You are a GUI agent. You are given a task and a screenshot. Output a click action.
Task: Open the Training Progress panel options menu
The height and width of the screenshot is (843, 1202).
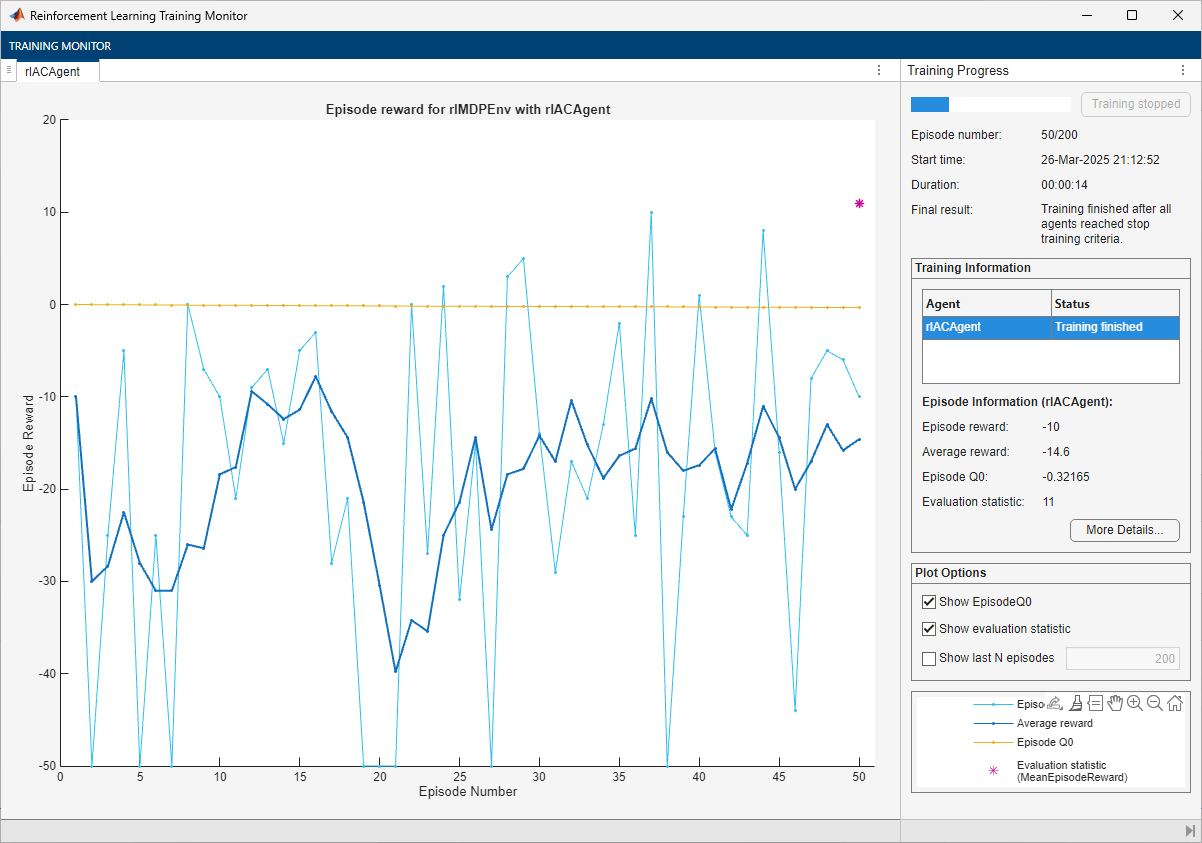(x=1183, y=70)
